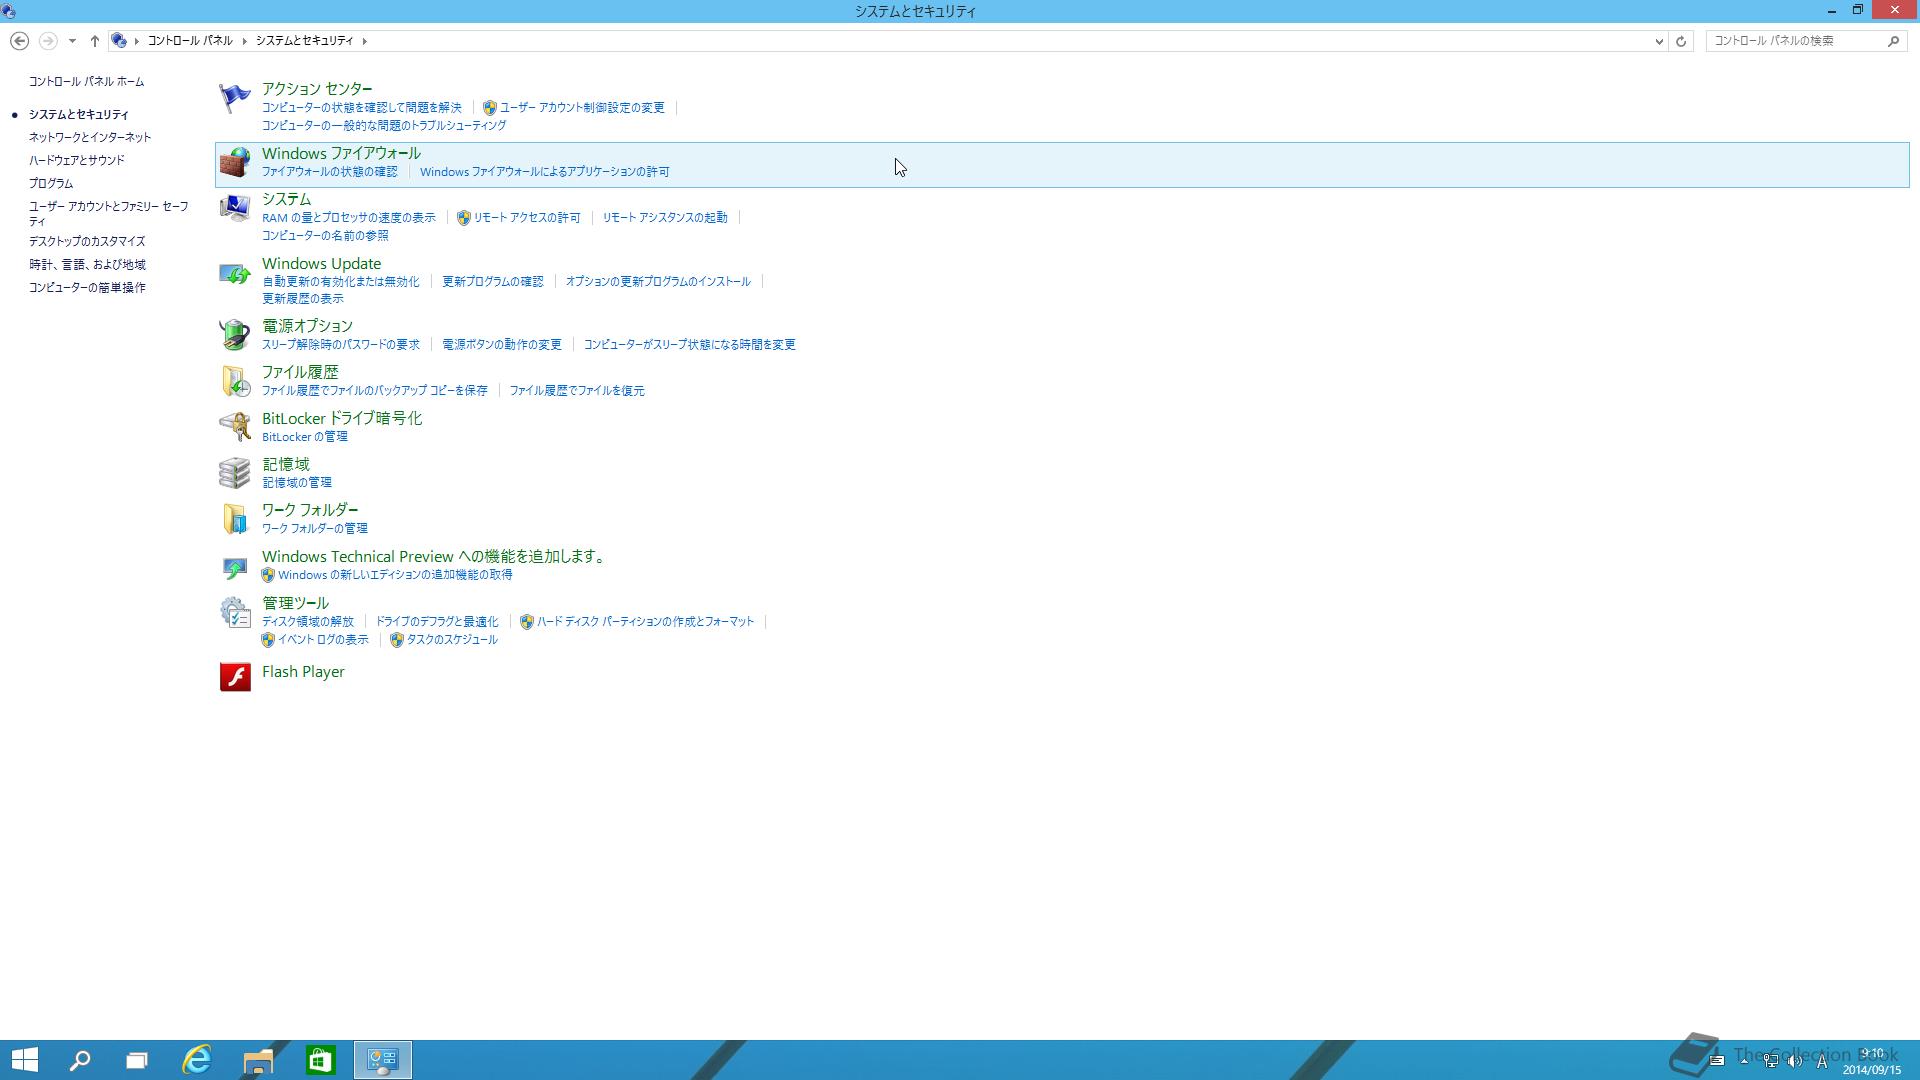The height and width of the screenshot is (1080, 1920).
Task: Click the Windows Technical Preview features icon
Action: pos(234,566)
